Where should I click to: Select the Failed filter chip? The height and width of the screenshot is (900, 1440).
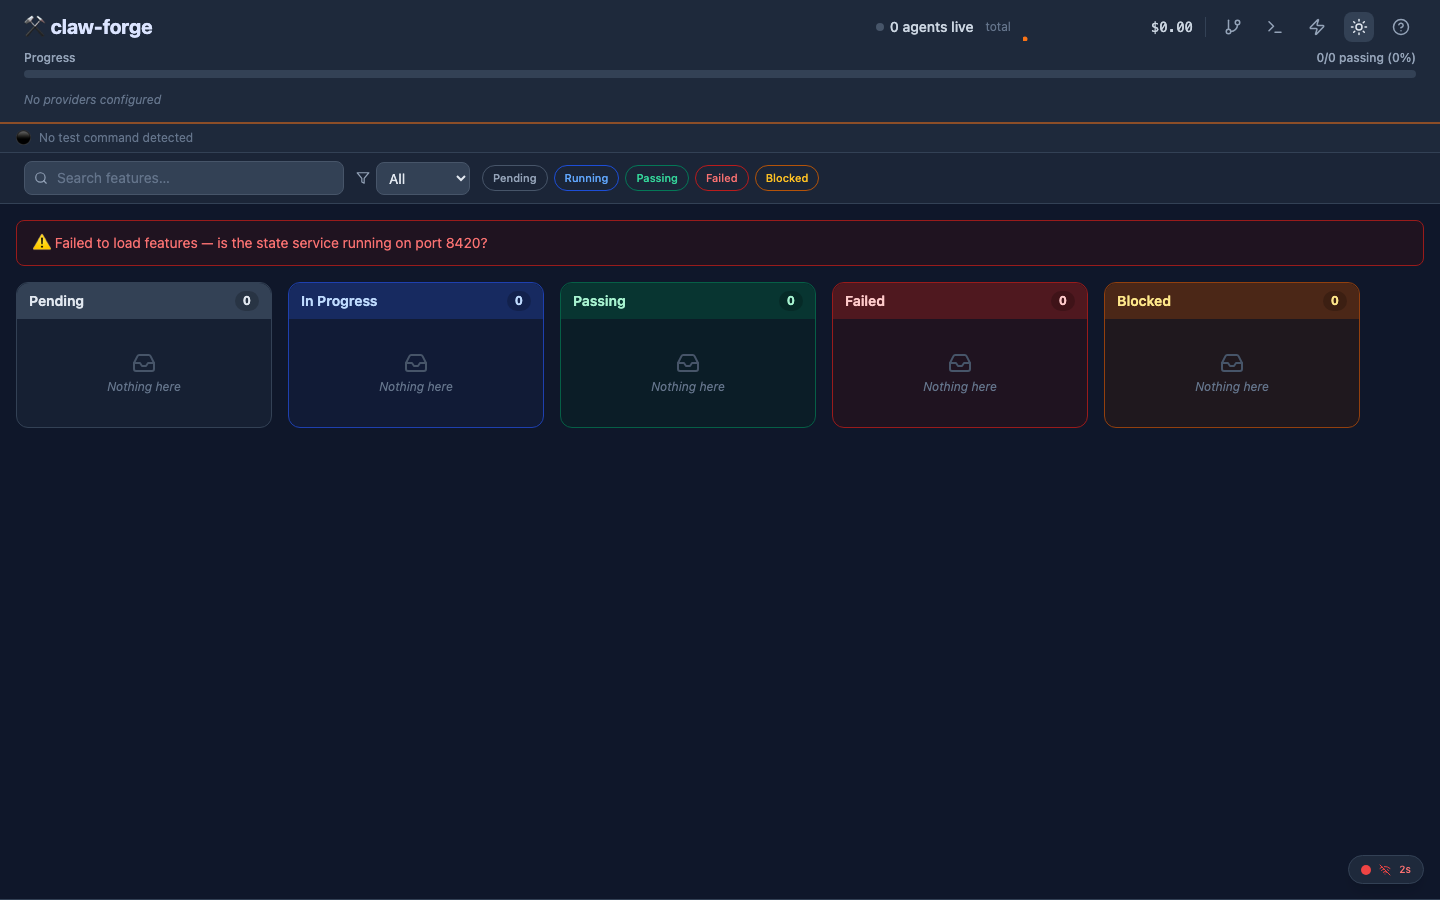721,178
